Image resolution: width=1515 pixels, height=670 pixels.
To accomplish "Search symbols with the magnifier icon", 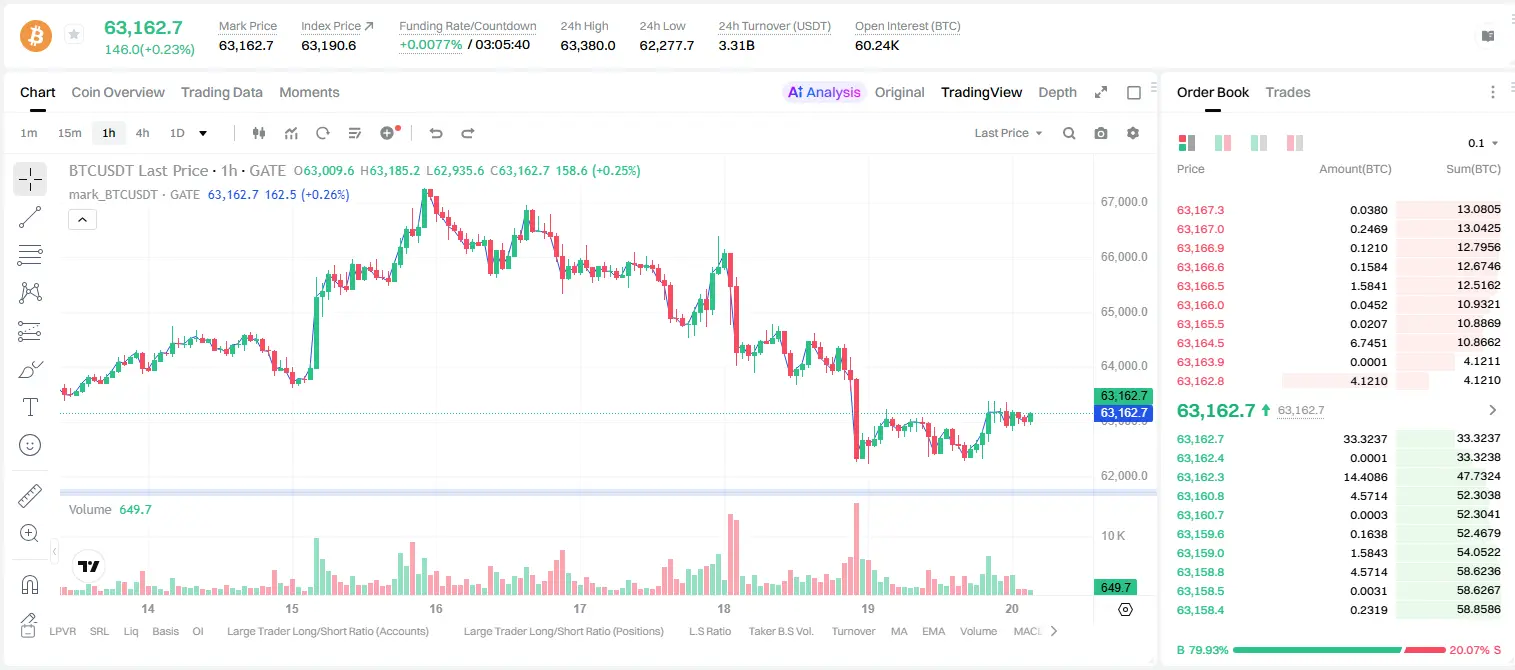I will tap(1069, 133).
